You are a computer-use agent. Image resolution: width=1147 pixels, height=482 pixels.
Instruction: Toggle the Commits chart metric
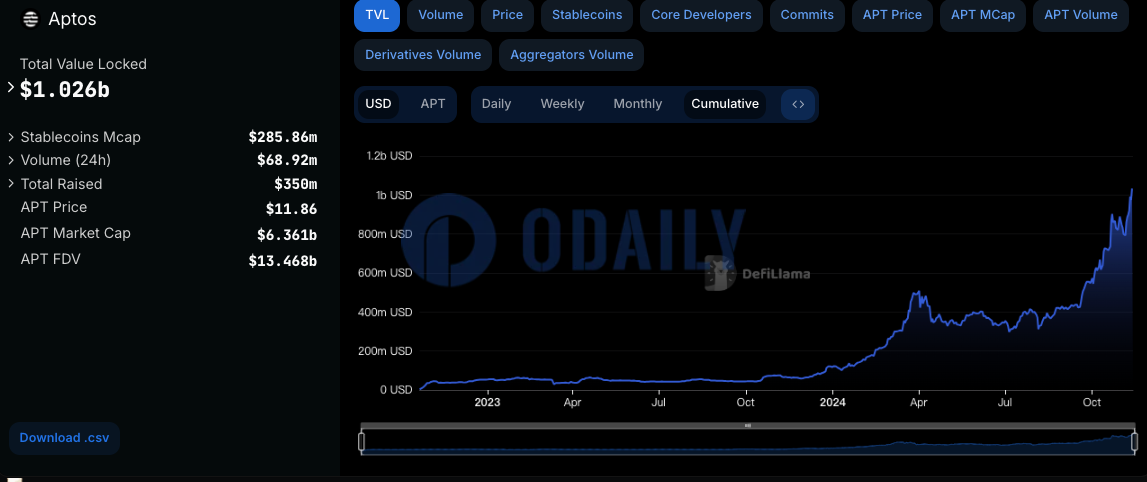807,15
